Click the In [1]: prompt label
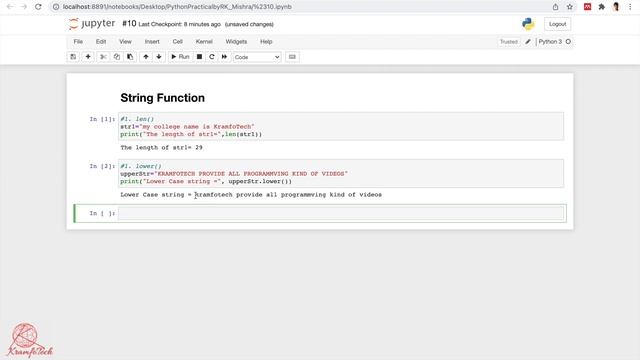The image size is (640, 360). 102,119
